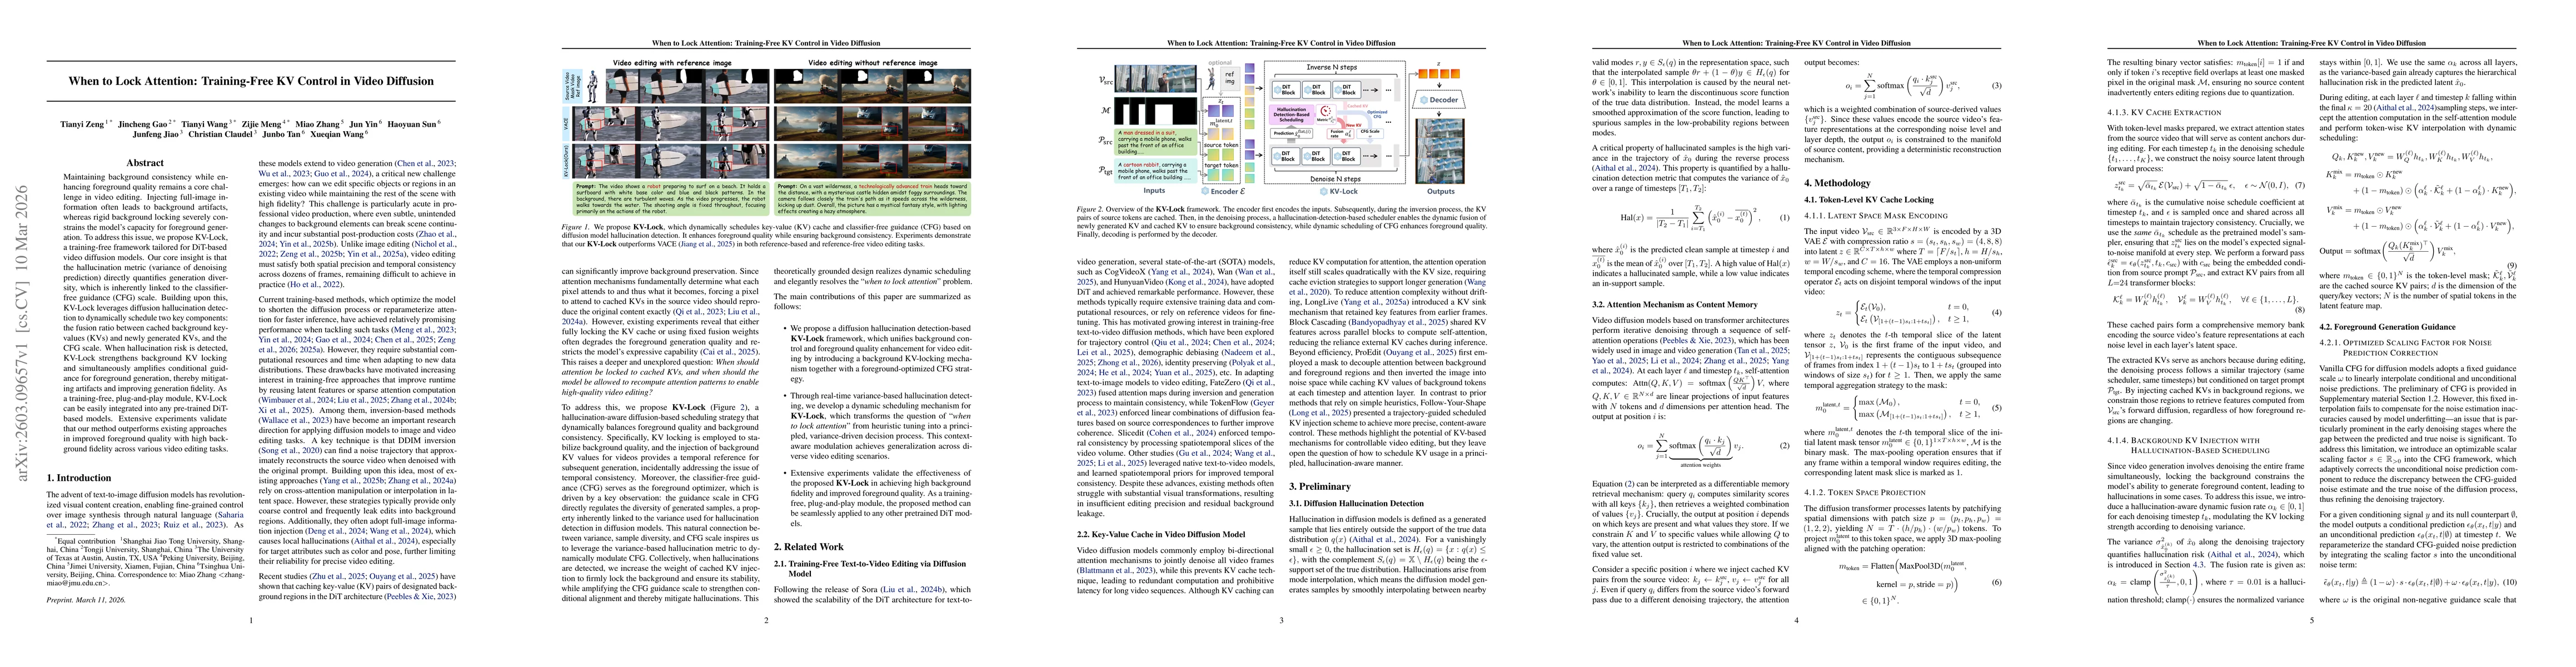2576x667 pixels.
Task: Click the 'Abstract' heading
Action: (145, 163)
